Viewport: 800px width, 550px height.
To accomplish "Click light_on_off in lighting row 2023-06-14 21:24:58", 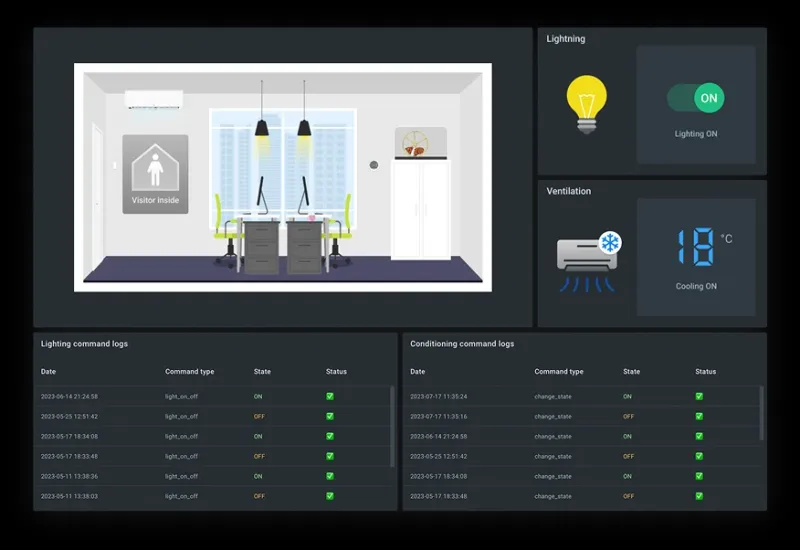I will (x=181, y=396).
